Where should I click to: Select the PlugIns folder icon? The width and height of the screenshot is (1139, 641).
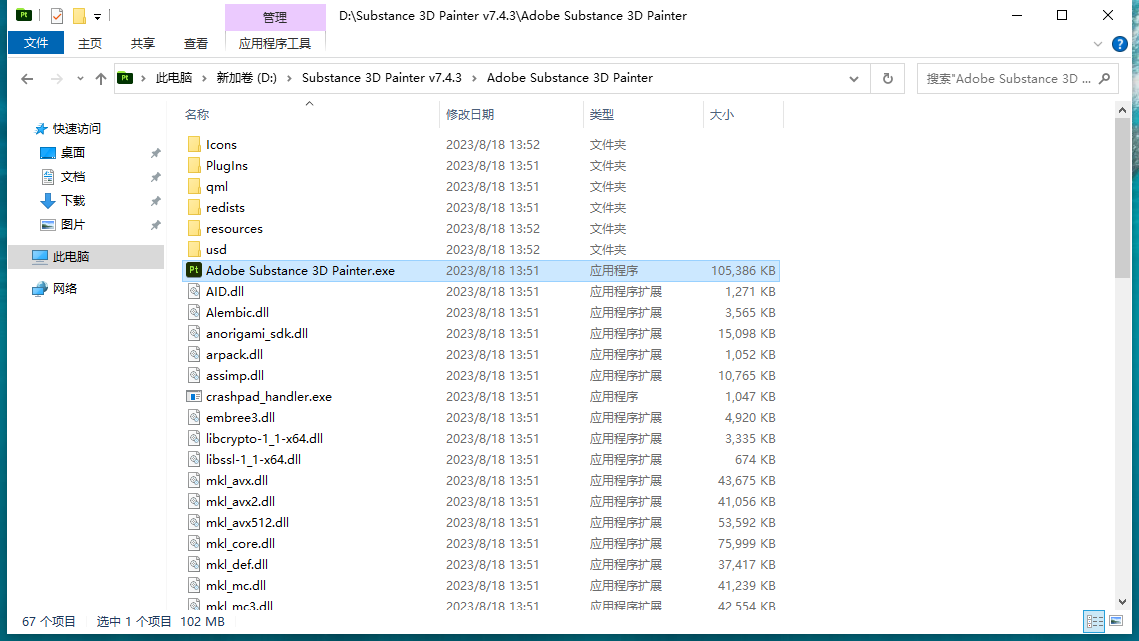click(x=194, y=165)
